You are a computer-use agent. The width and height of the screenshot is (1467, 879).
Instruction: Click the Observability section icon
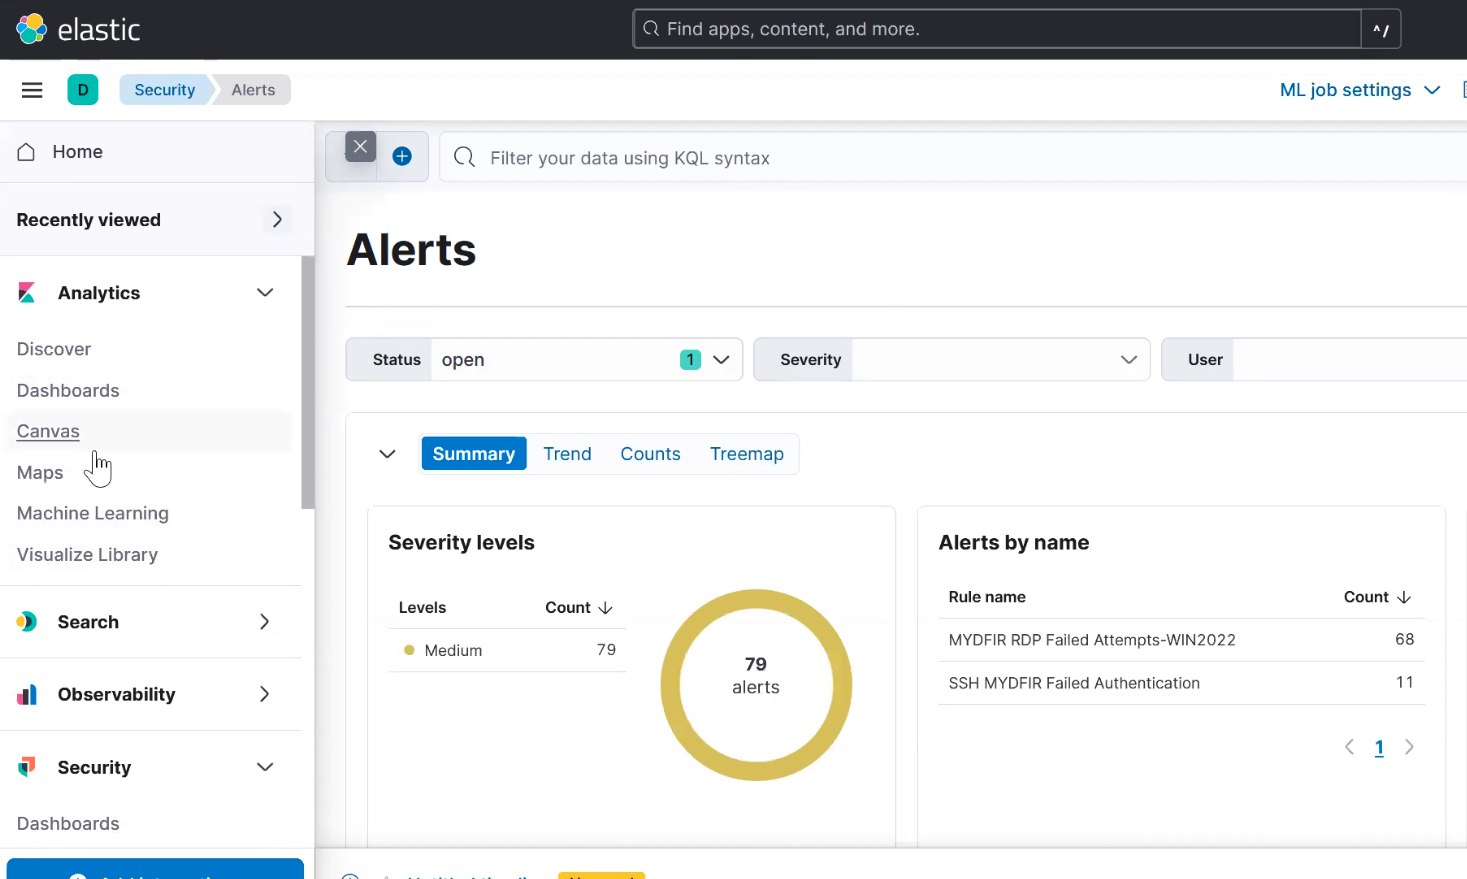click(27, 694)
